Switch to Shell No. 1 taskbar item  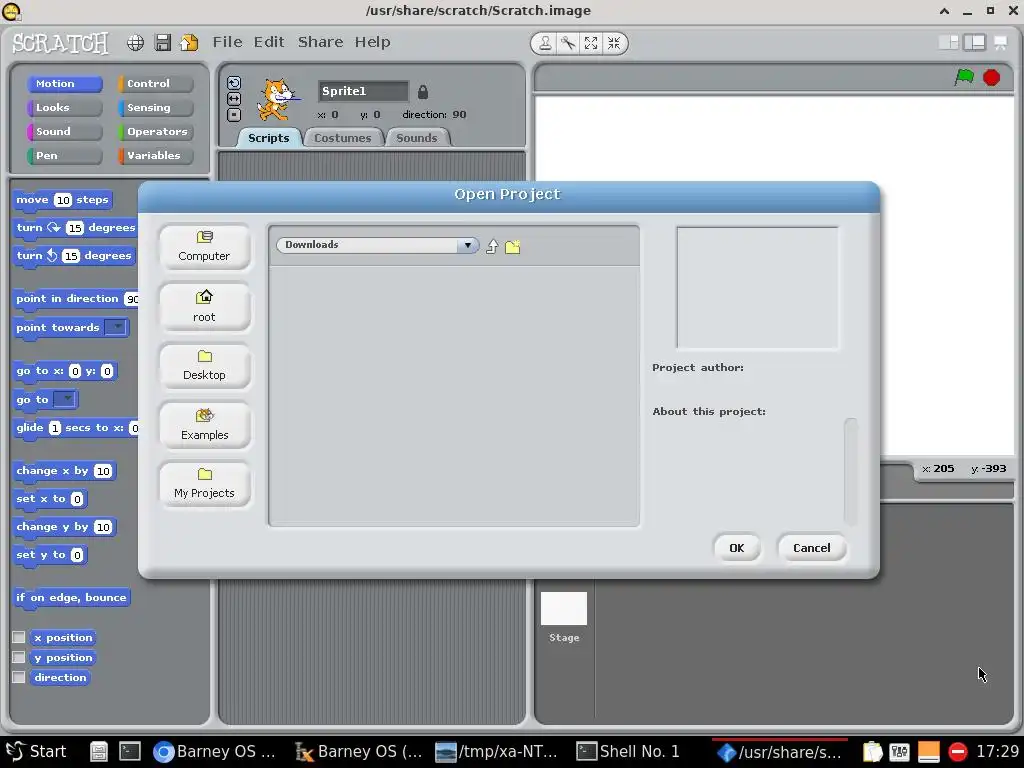(628, 752)
